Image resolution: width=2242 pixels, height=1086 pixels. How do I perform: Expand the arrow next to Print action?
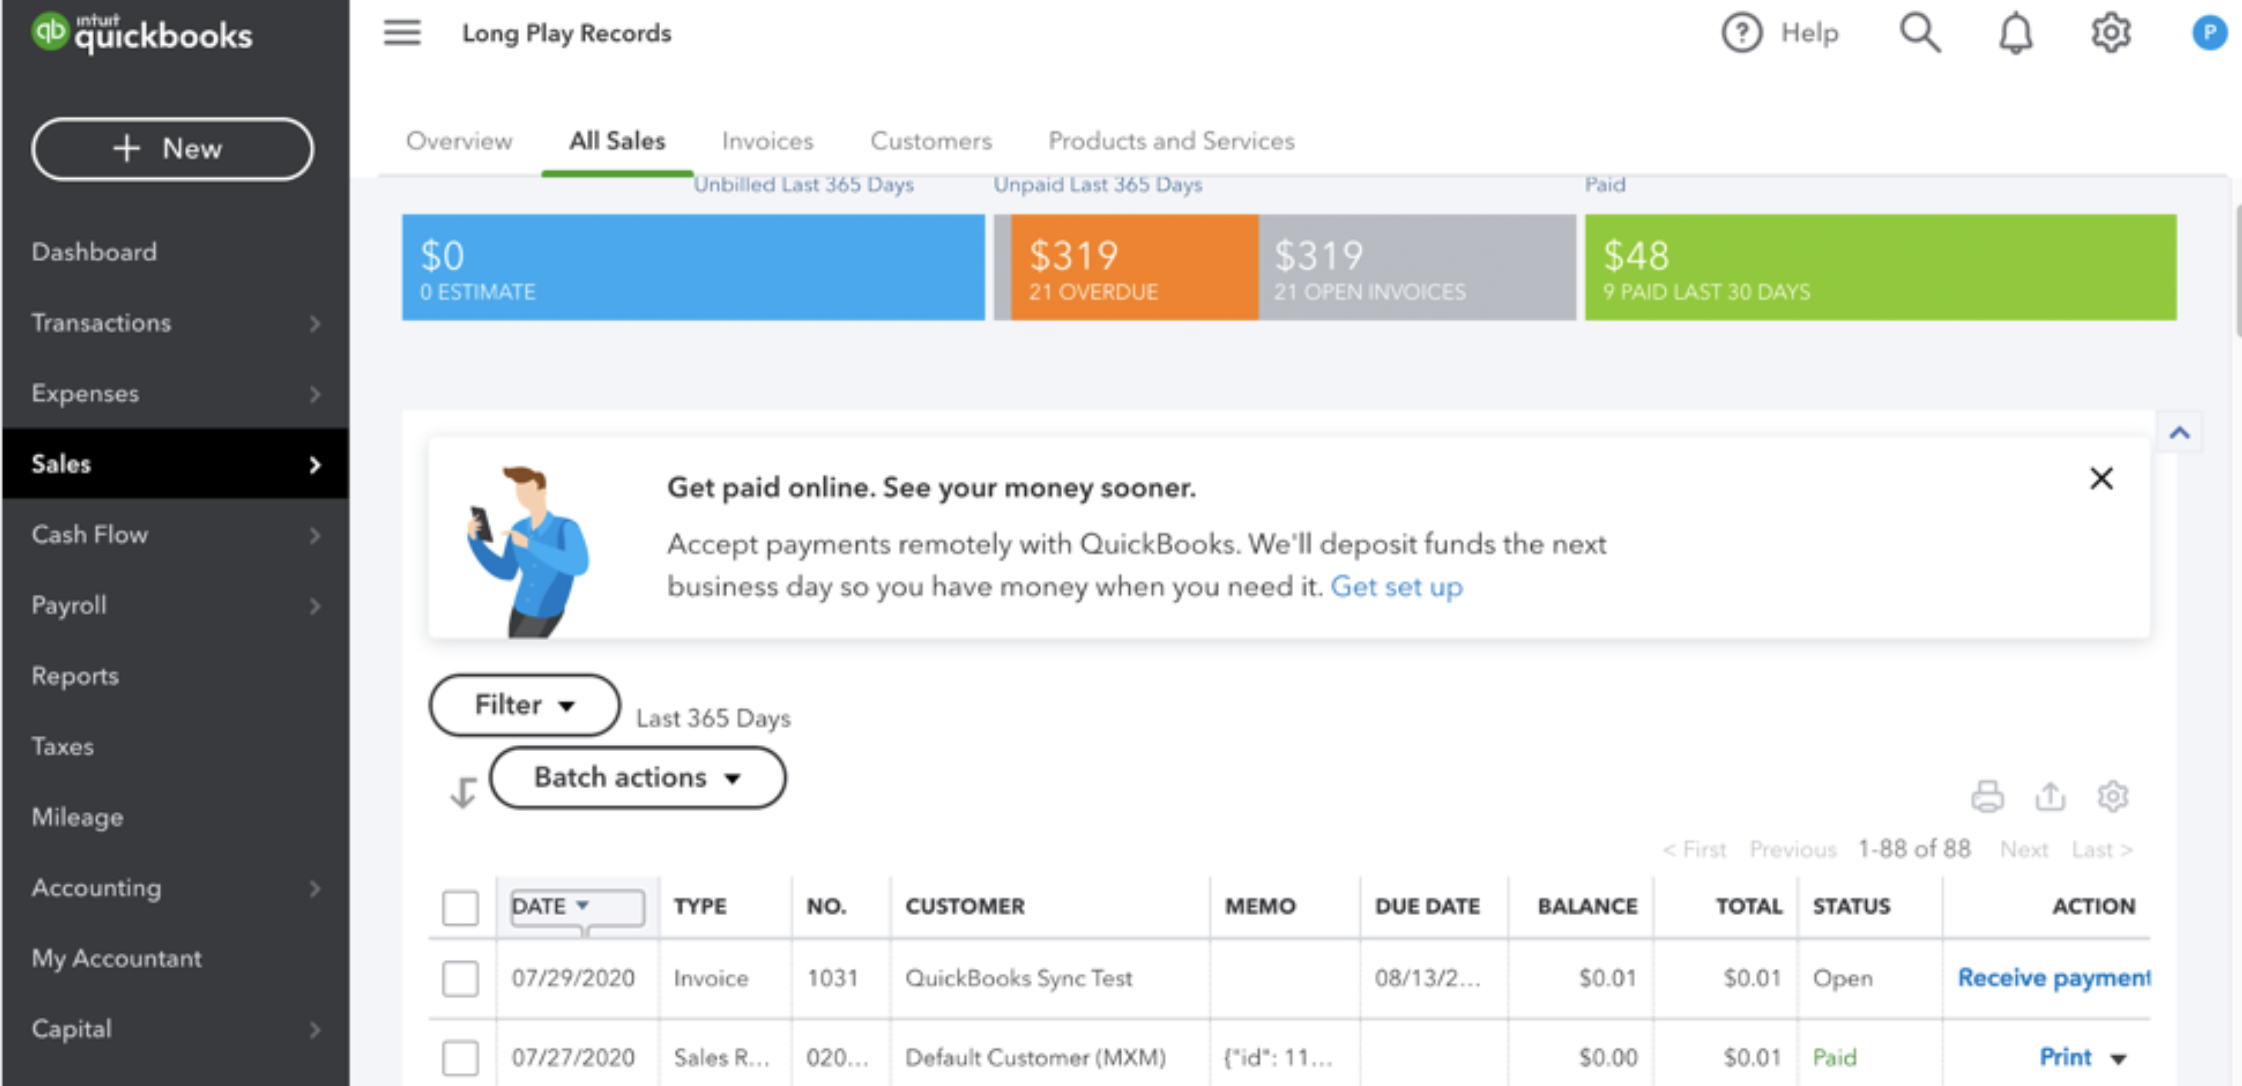(2118, 1058)
